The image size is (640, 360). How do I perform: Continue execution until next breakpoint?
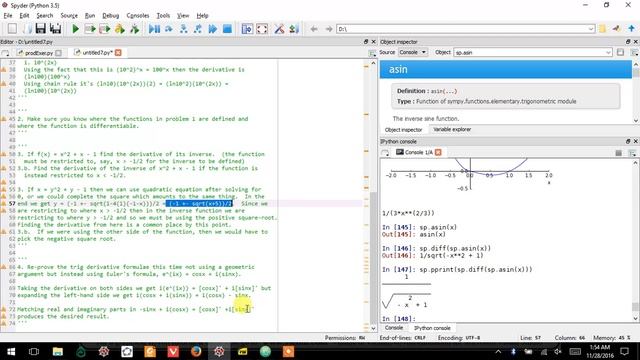[x=213, y=29]
